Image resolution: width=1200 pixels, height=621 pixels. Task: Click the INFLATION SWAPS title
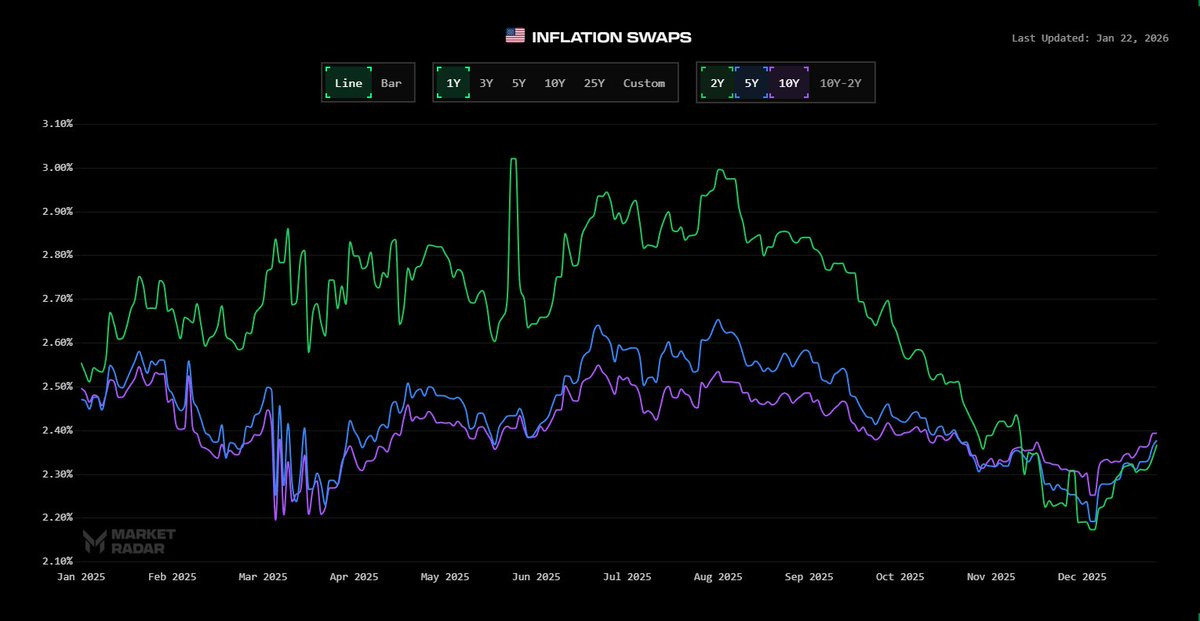pos(611,37)
